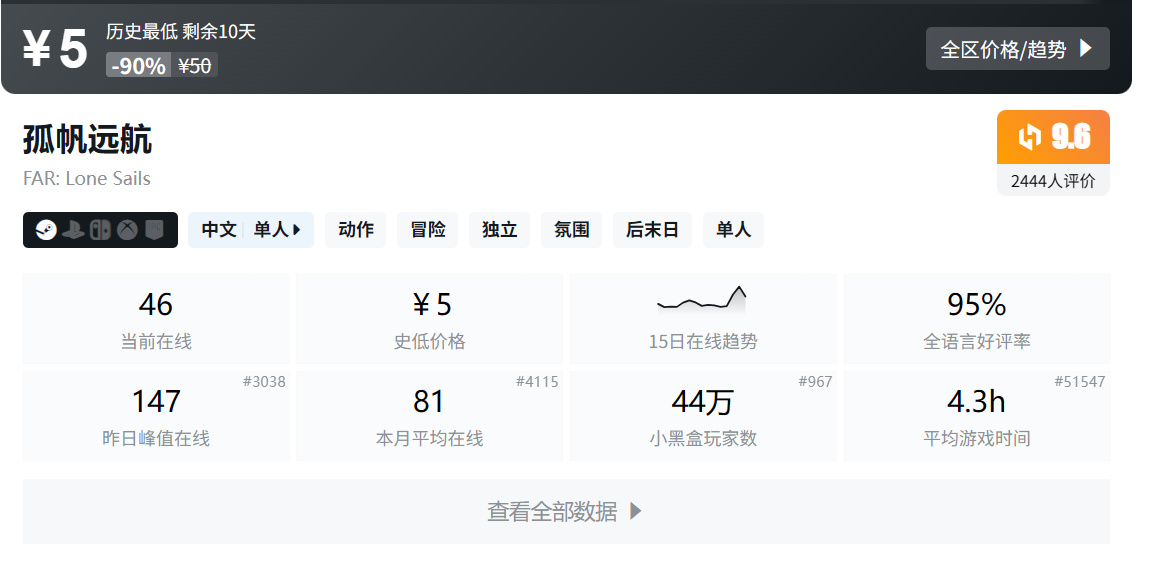Select the Xbox platform icon

[128, 230]
